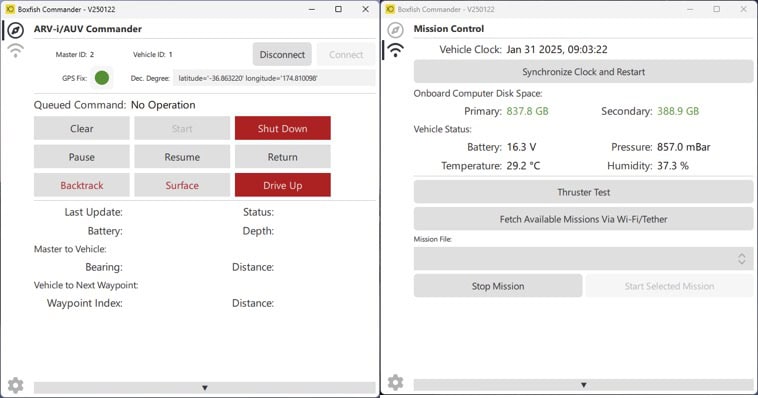Click the disabled Start Selected Mission button
Screen dimensions: 758x398
[x=670, y=286]
